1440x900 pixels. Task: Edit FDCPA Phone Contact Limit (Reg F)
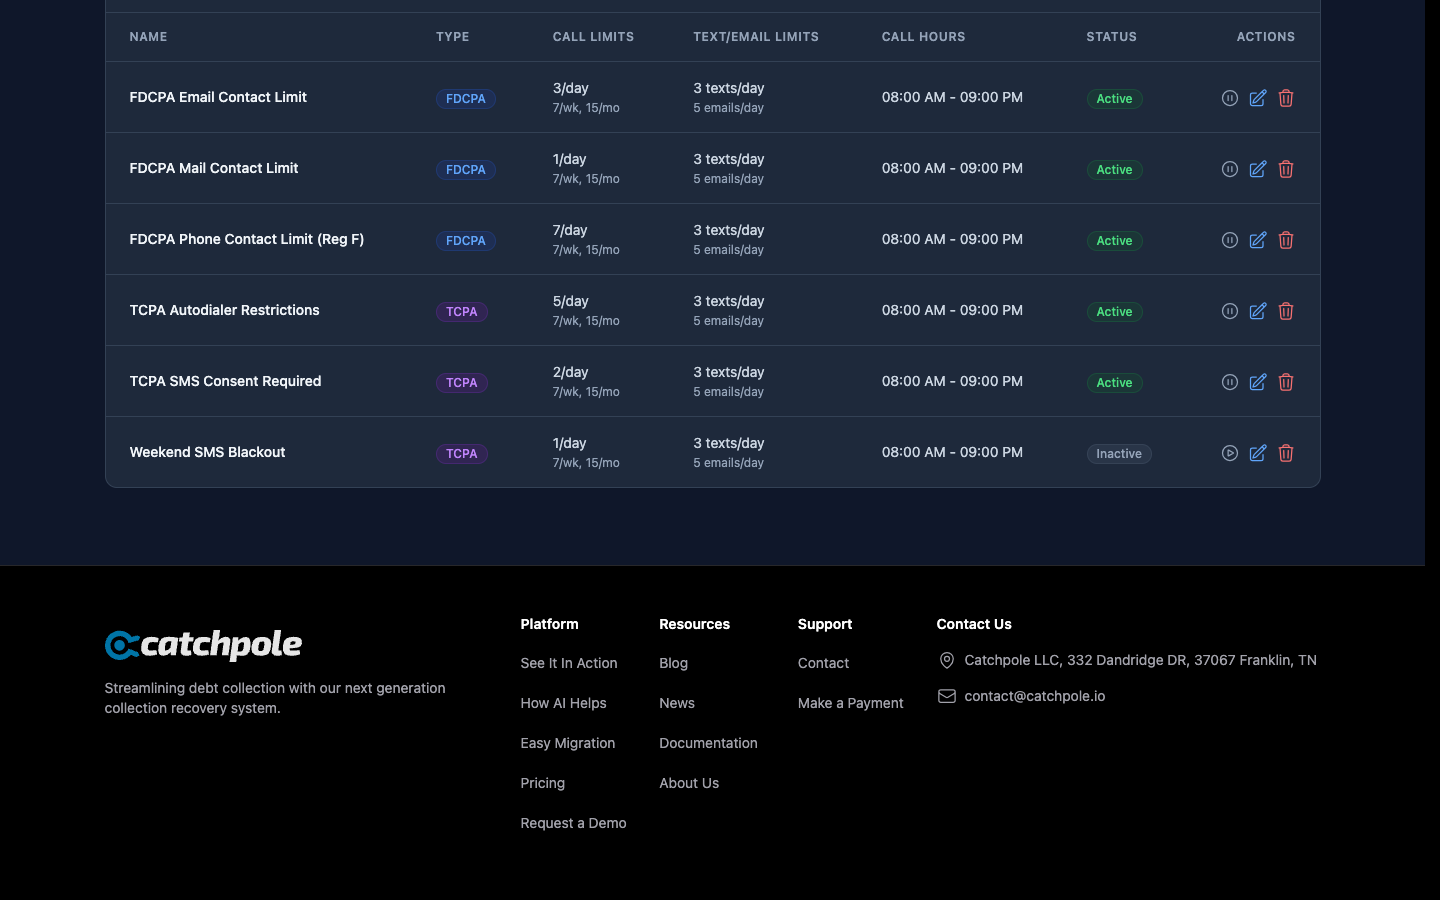pyautogui.click(x=1257, y=240)
